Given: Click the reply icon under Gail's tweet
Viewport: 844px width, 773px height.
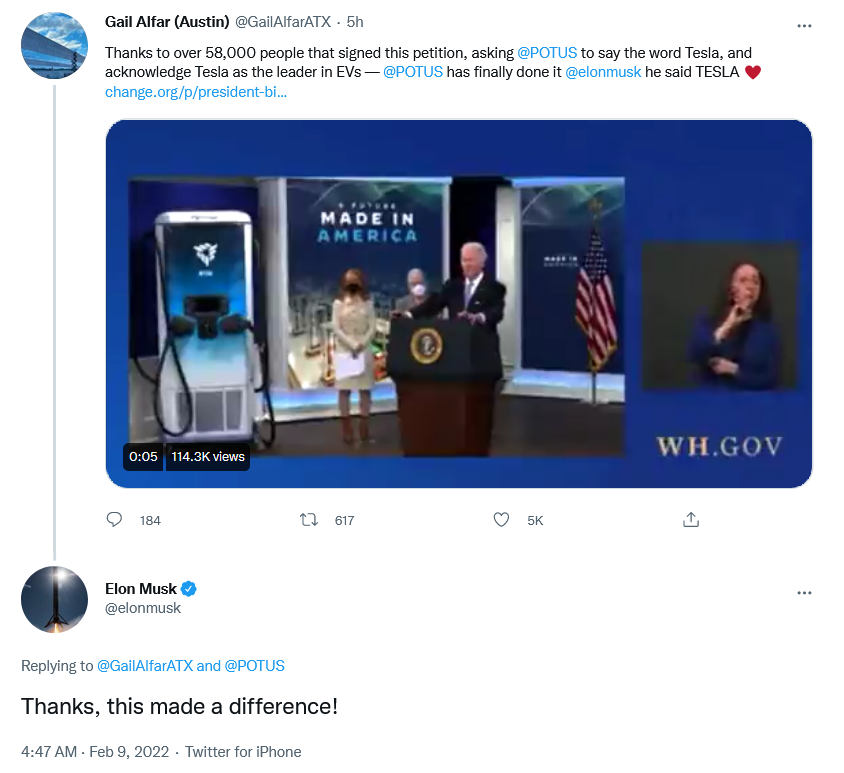Looking at the screenshot, I should click(114, 520).
